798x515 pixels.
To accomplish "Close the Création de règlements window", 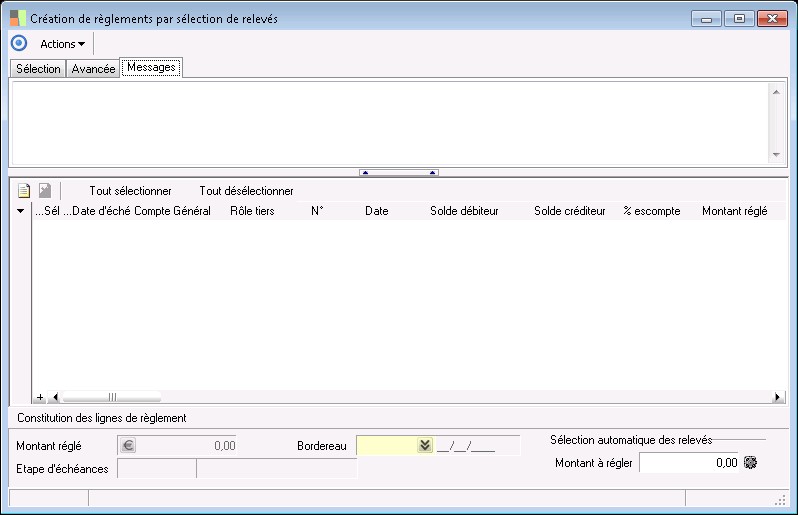I will (772, 19).
